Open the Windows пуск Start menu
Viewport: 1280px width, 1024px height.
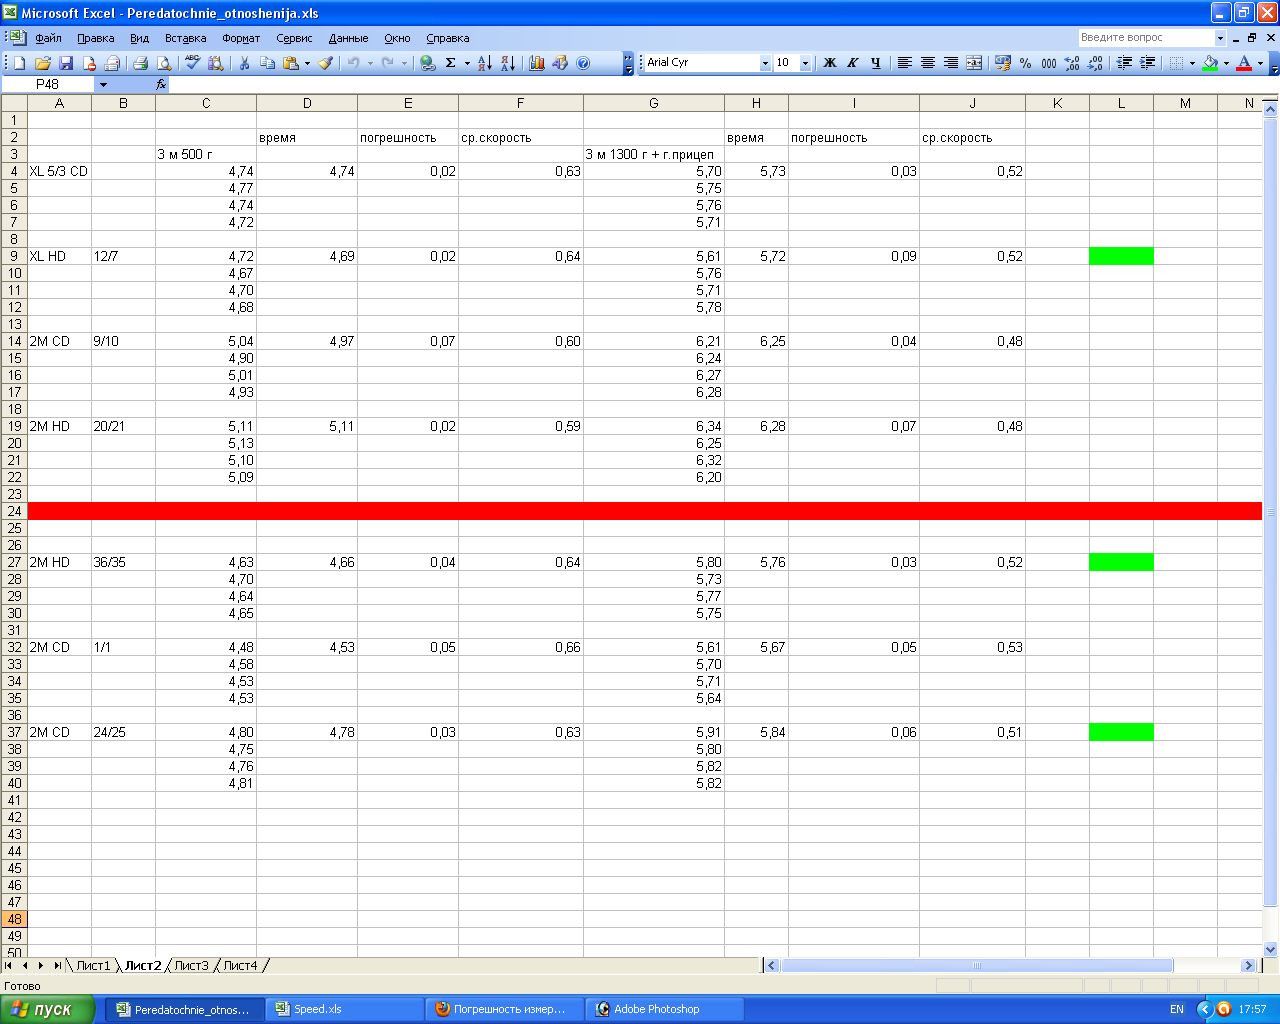point(48,1009)
